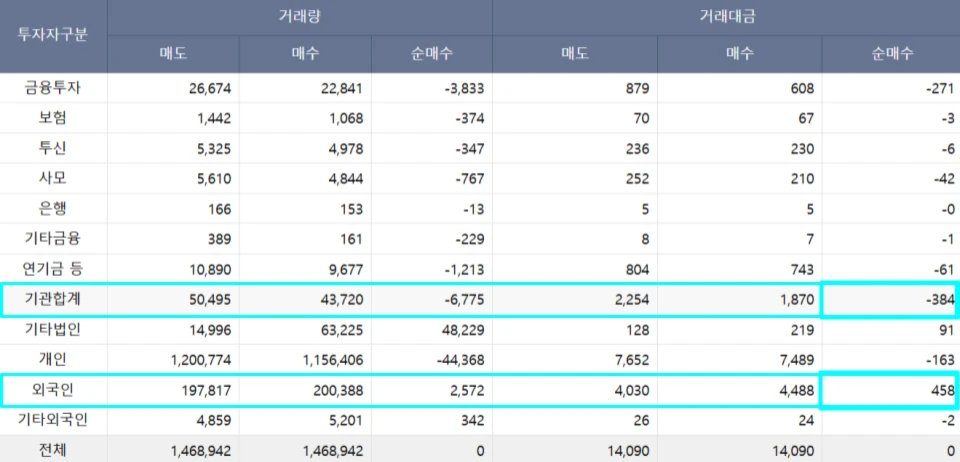Select the 거래량 group header
Screen dimensions: 960x462
[x=299, y=17]
